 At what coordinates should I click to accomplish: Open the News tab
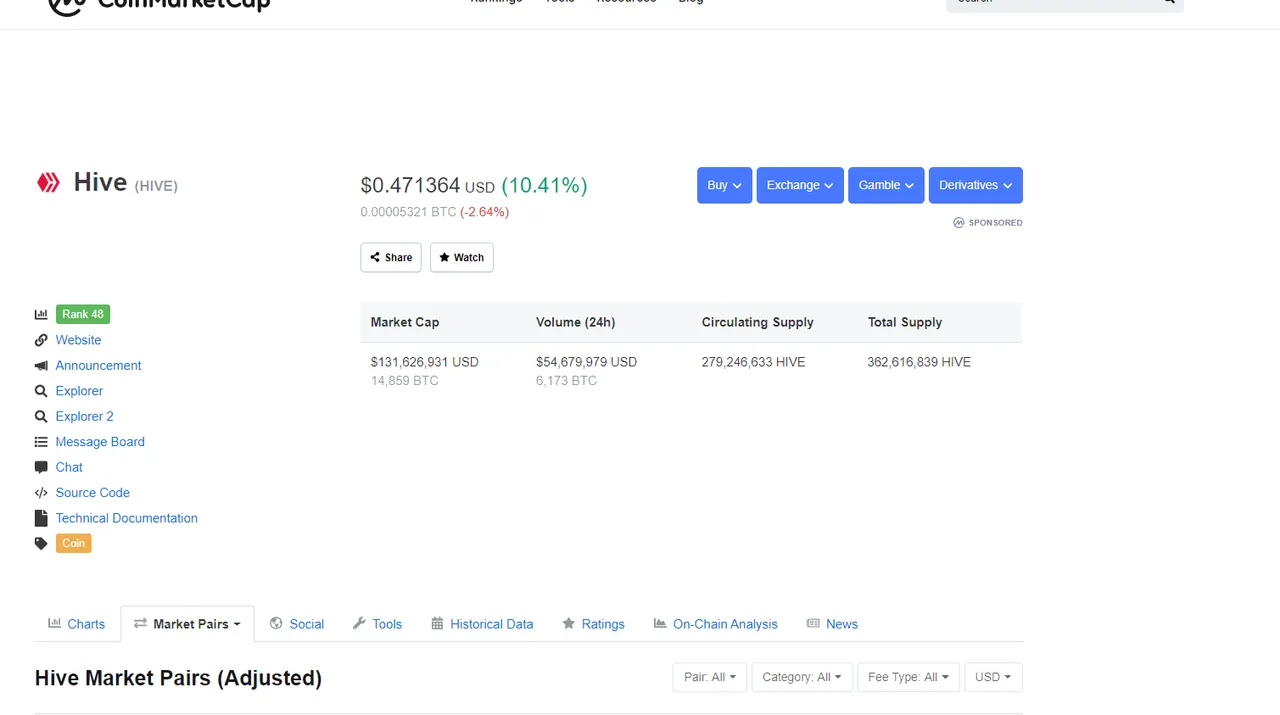[832, 624]
